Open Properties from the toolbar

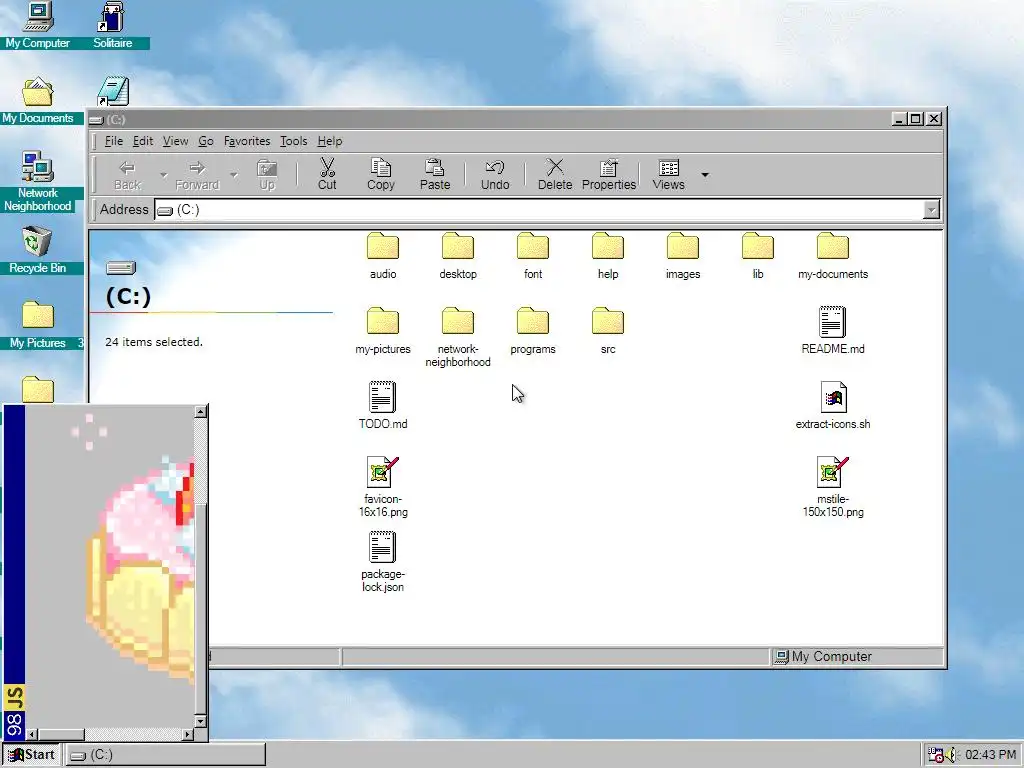click(609, 174)
